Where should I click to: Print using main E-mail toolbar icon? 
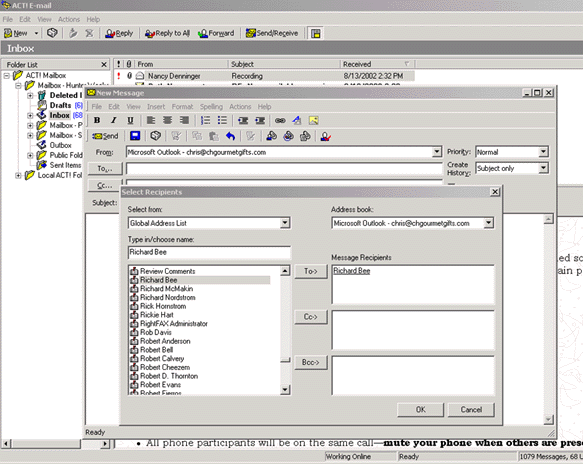pyautogui.click(x=52, y=33)
